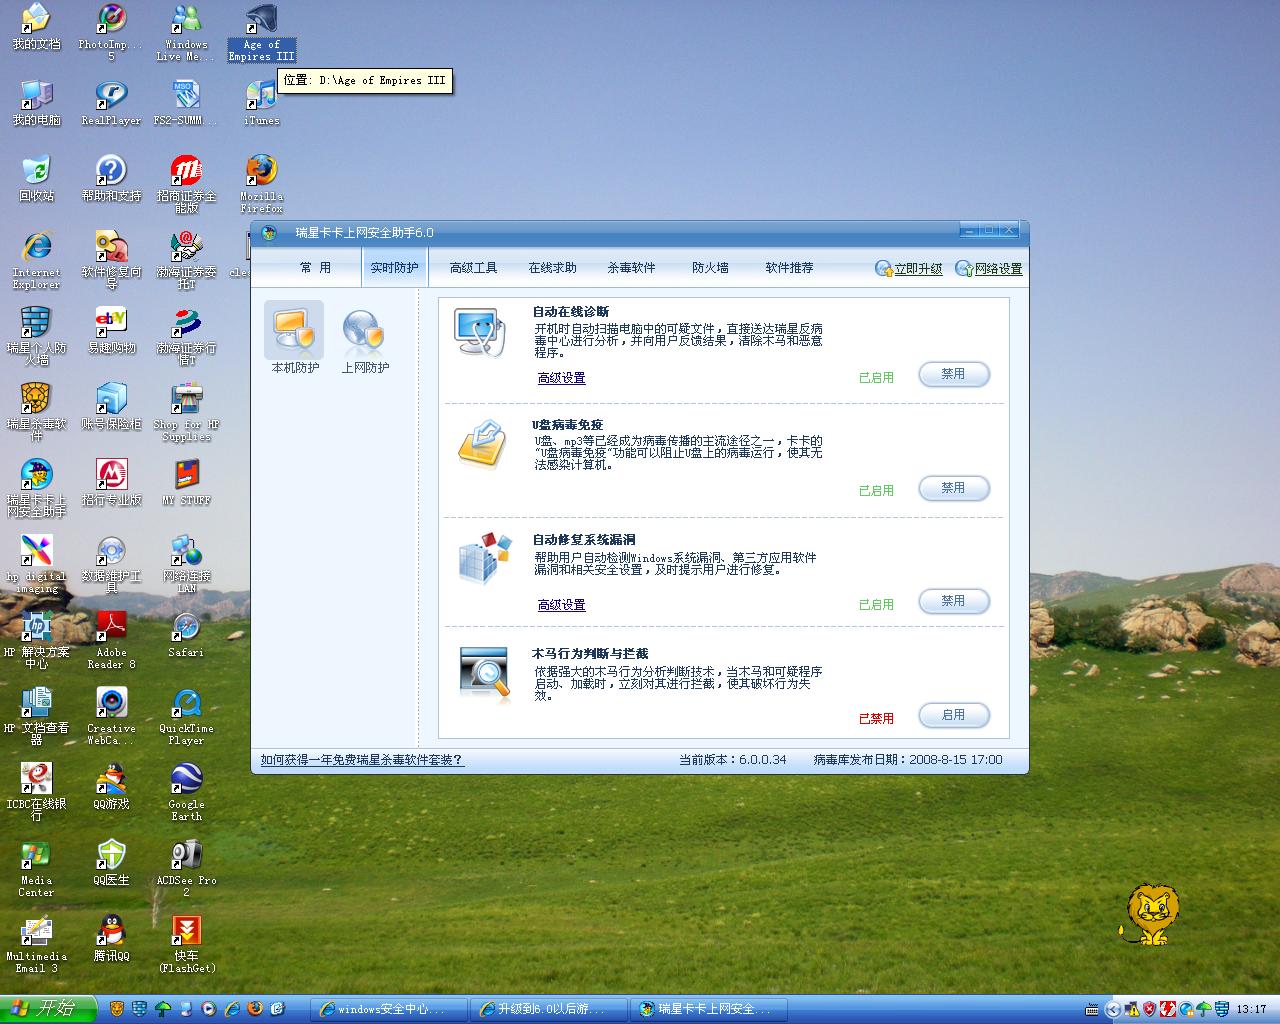Select the Adobe Reader 8 desktop icon
The width and height of the screenshot is (1280, 1024).
[x=111, y=640]
